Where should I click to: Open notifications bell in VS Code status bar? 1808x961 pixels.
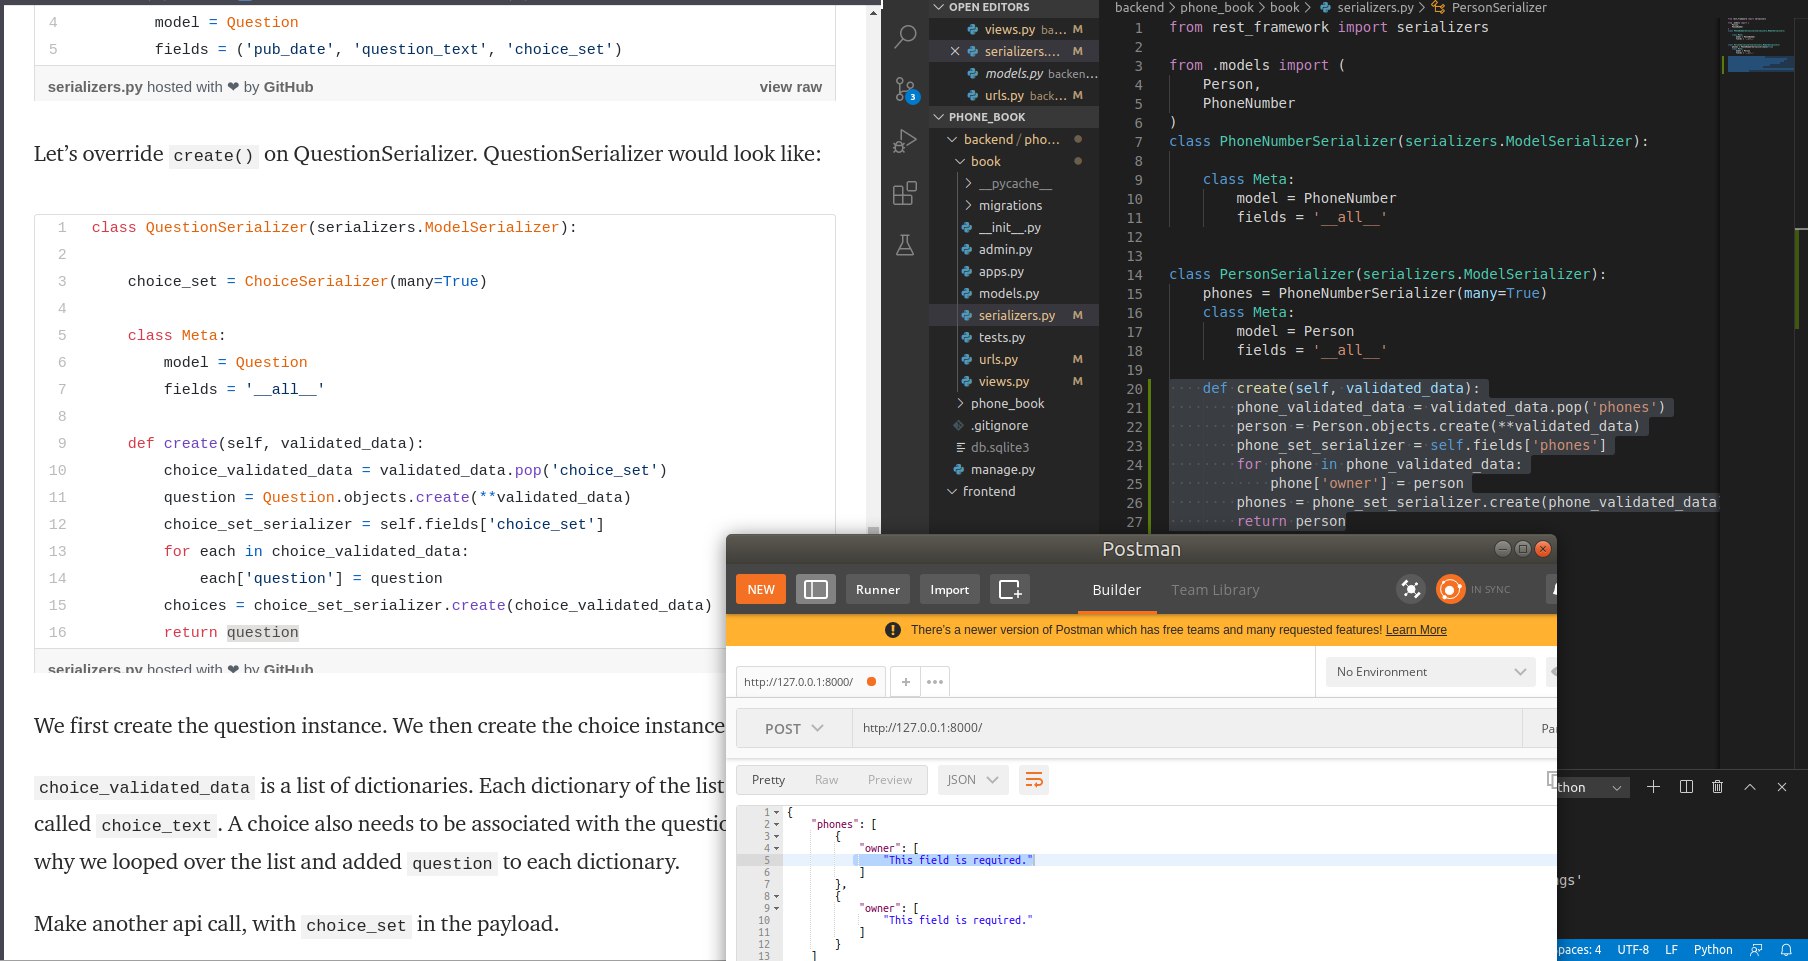(x=1786, y=950)
